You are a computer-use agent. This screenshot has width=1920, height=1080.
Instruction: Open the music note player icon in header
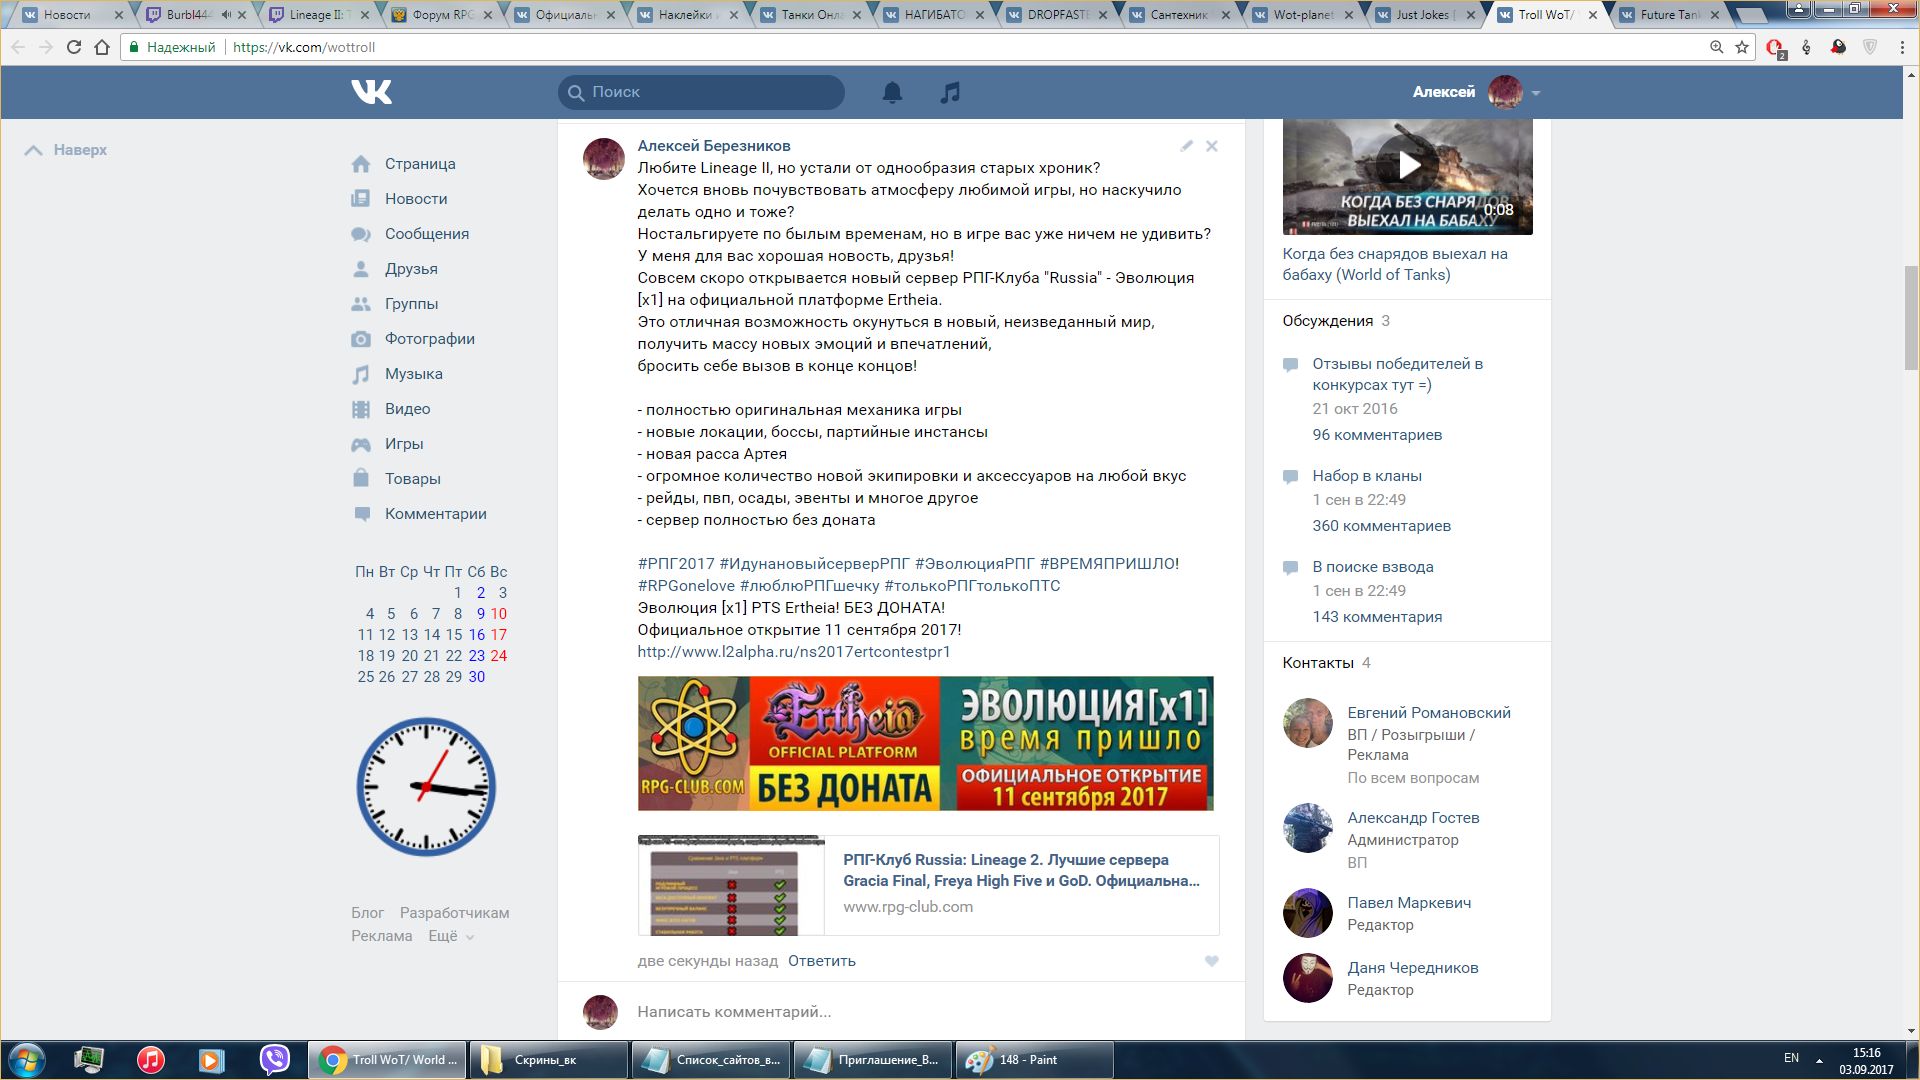(x=950, y=92)
